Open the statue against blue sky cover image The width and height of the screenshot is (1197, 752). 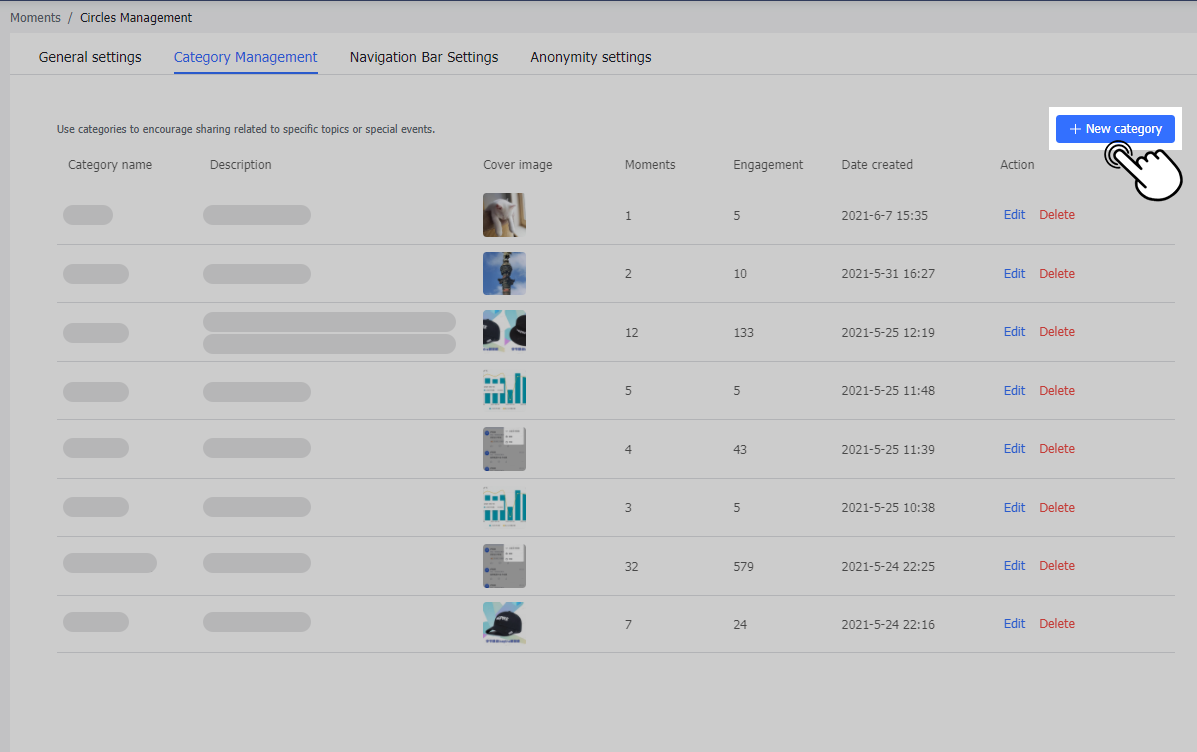(x=504, y=273)
